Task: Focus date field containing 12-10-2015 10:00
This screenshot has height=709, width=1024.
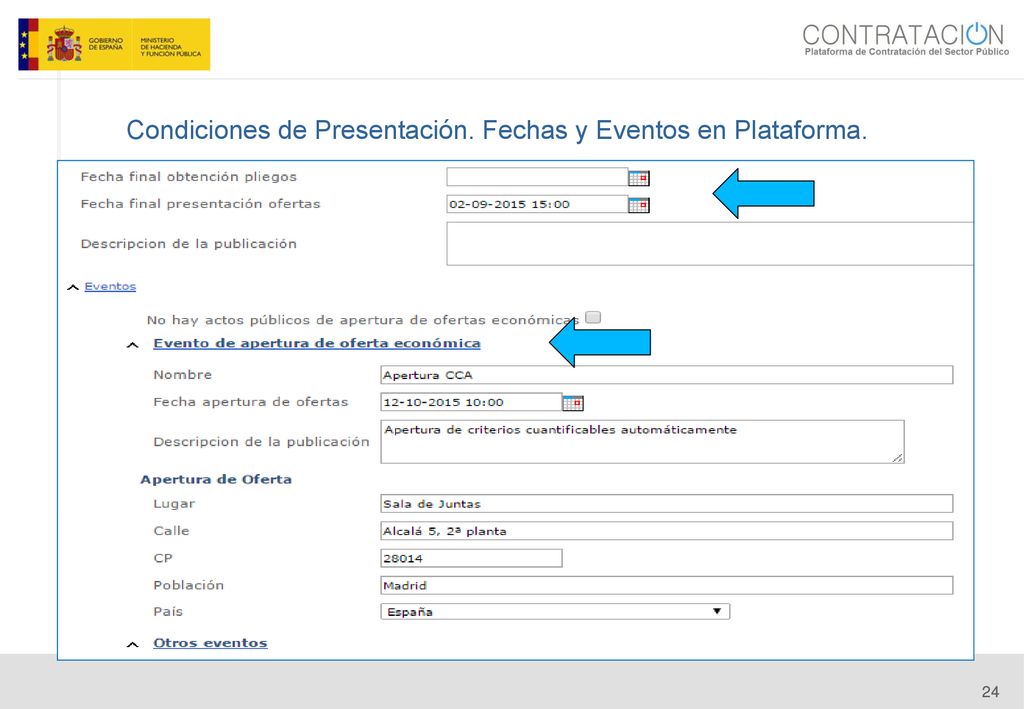Action: pos(471,402)
